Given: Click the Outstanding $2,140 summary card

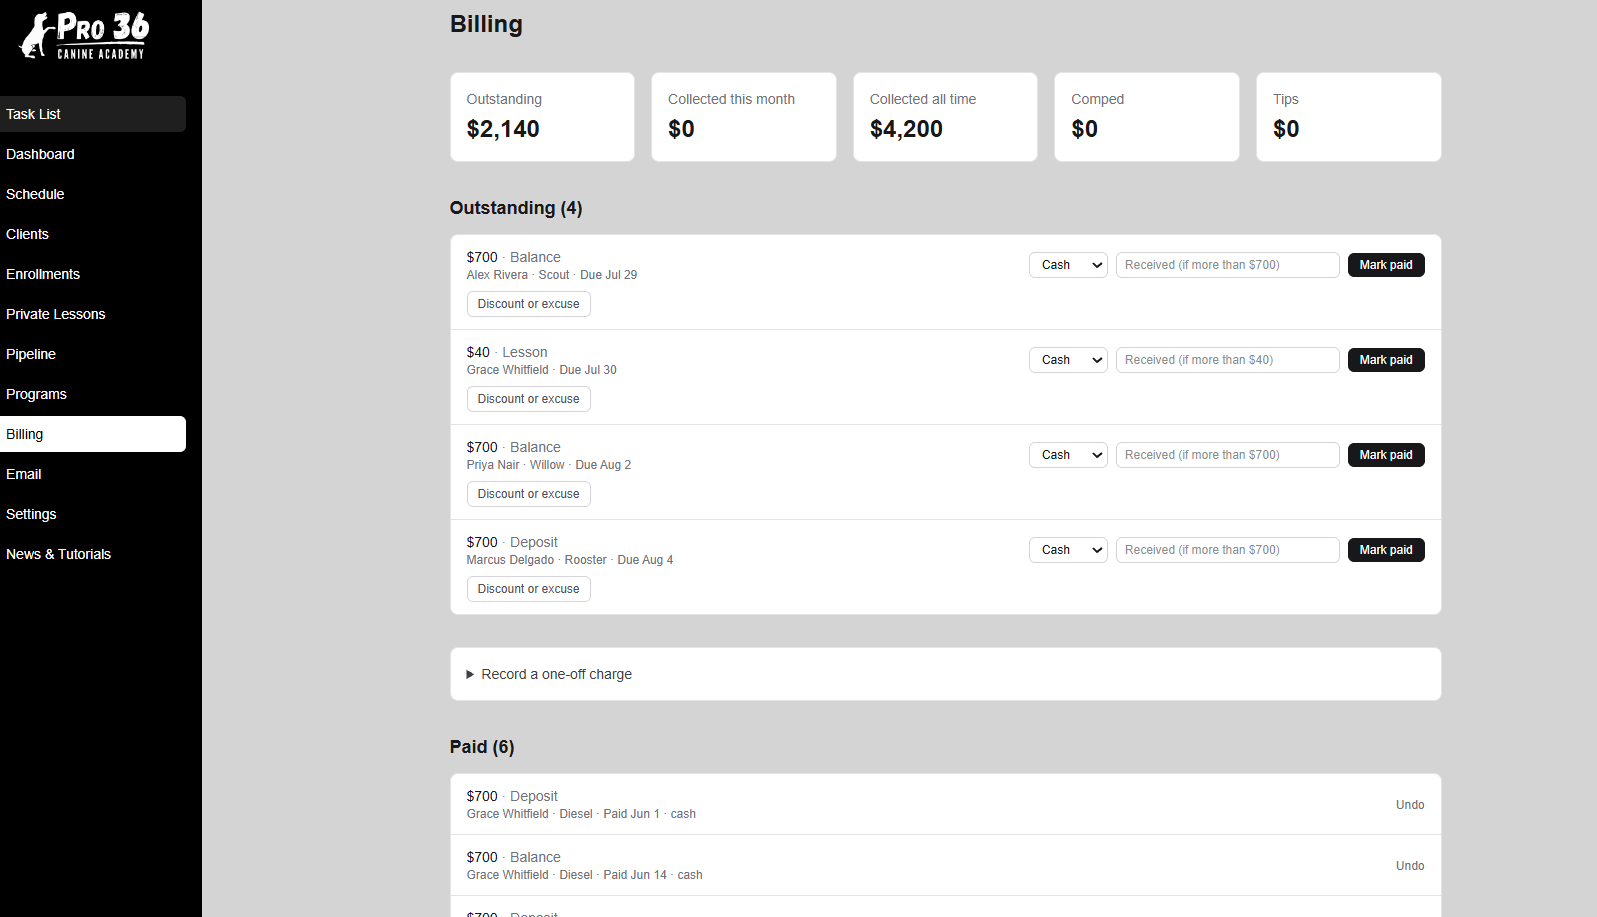Looking at the screenshot, I should 543,117.
